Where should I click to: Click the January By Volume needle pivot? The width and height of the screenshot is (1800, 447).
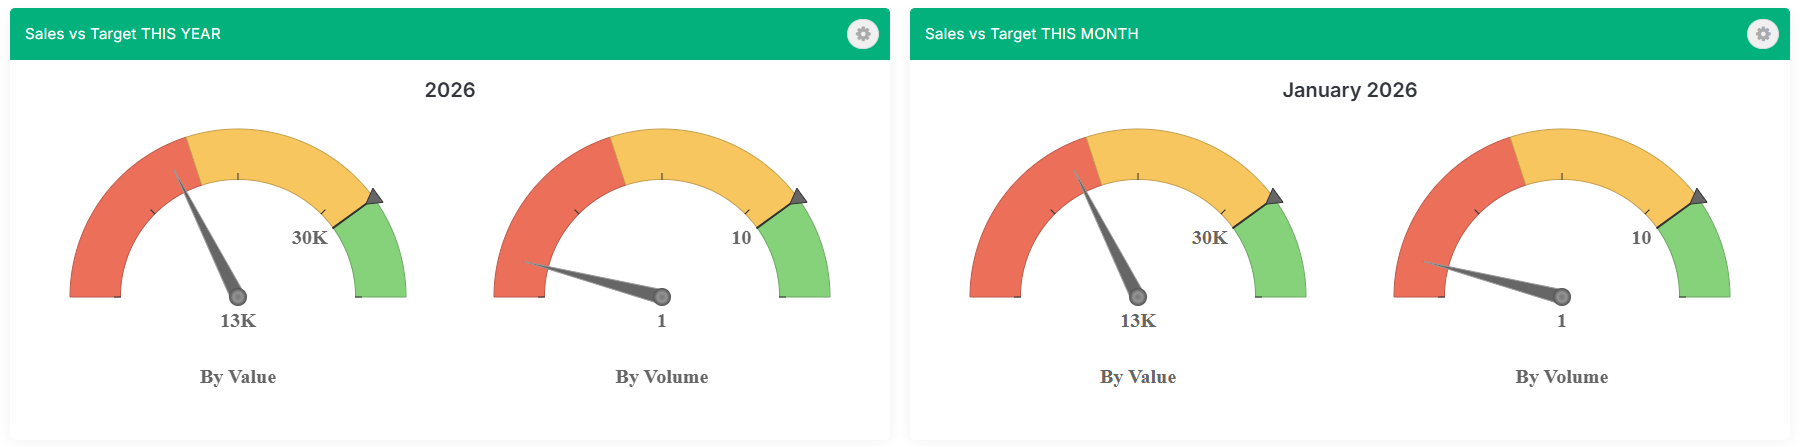1562,297
